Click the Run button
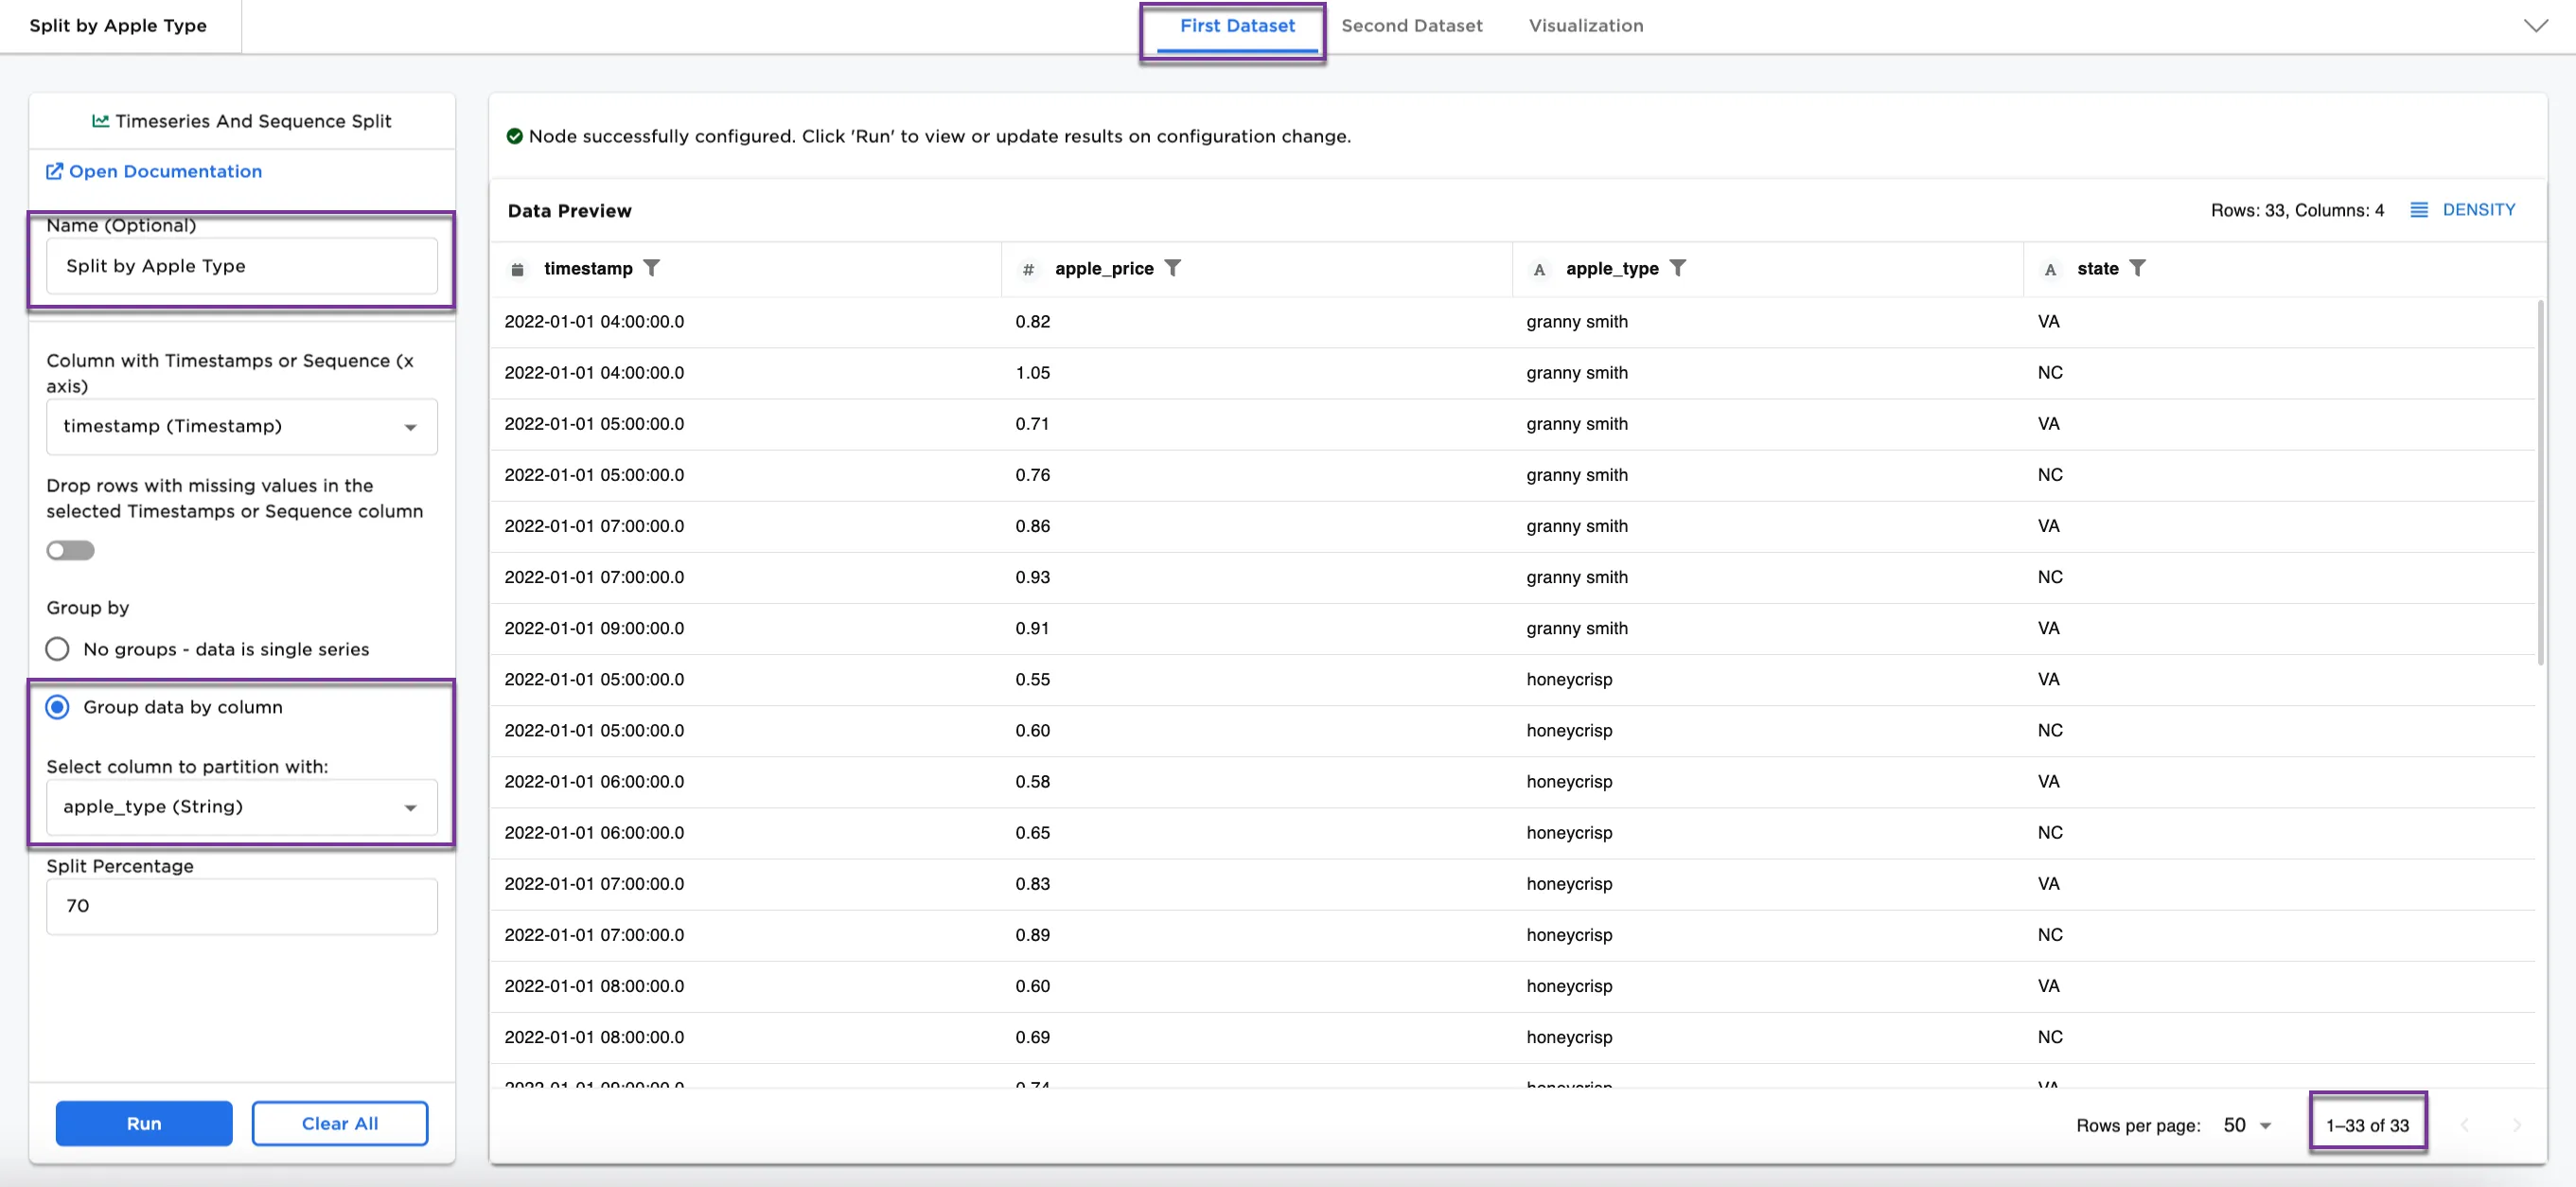Image resolution: width=2576 pixels, height=1187 pixels. pyautogui.click(x=144, y=1123)
